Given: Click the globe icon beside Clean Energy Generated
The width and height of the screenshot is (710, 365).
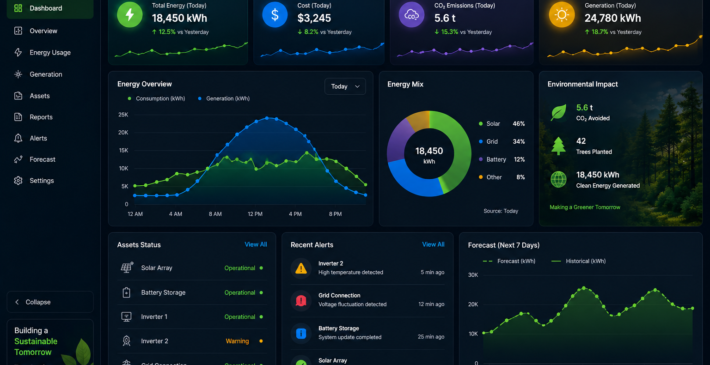Looking at the screenshot, I should point(558,180).
